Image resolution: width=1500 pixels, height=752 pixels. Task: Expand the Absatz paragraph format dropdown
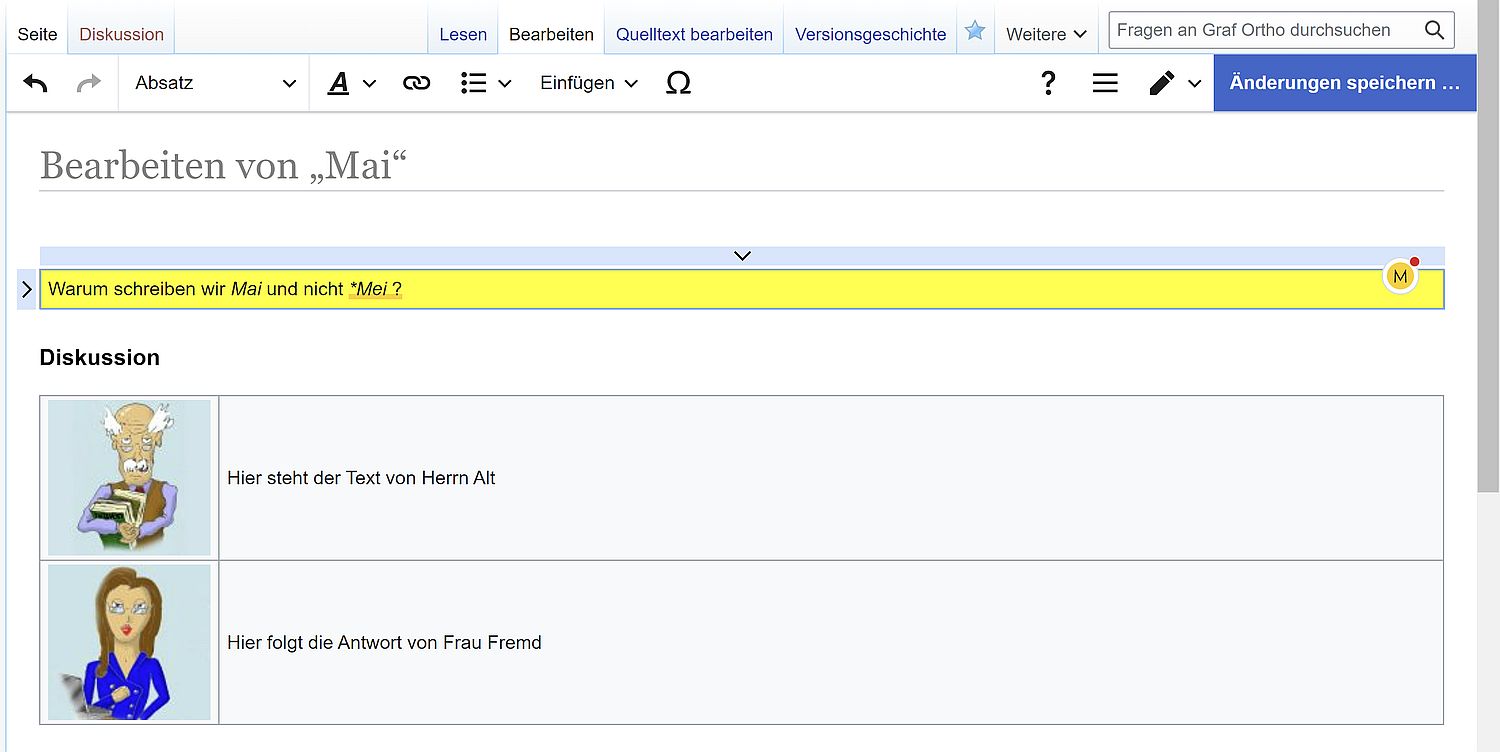(x=215, y=83)
